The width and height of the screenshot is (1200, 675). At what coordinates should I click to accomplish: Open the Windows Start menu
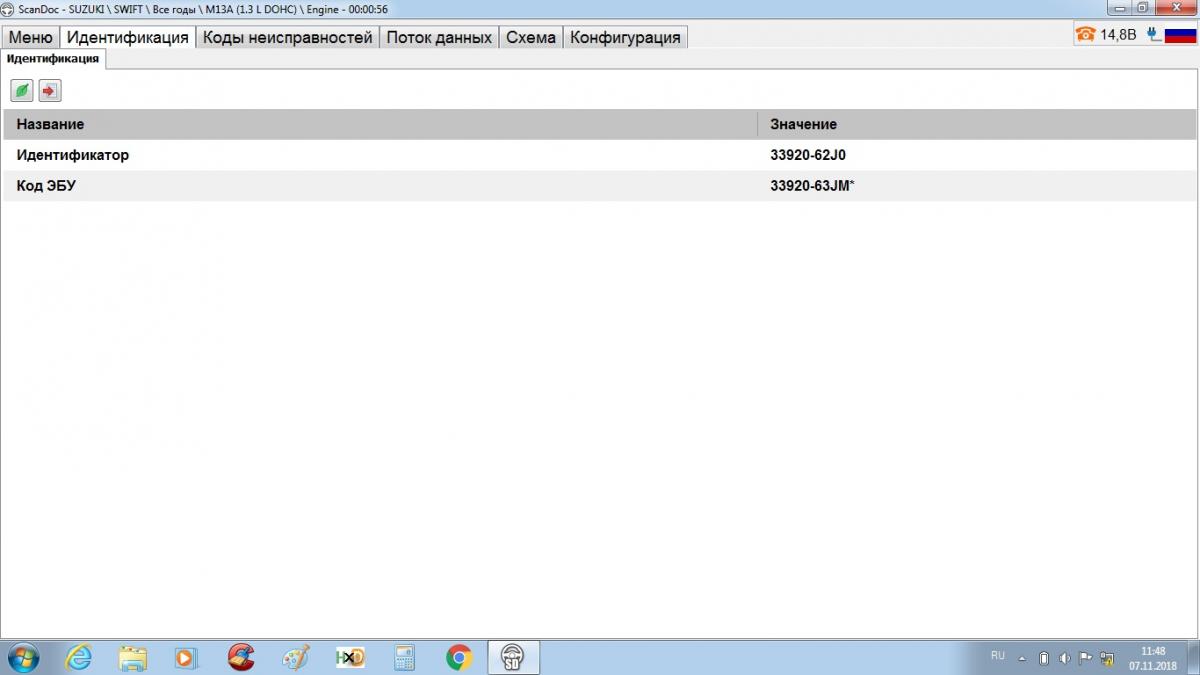coord(22,657)
